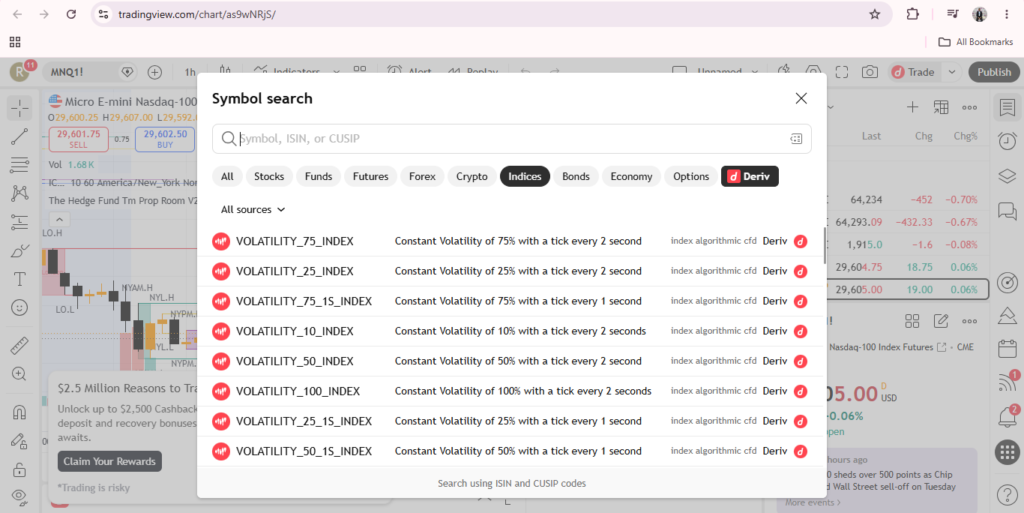Click the results list scrollbar

pos(824,246)
